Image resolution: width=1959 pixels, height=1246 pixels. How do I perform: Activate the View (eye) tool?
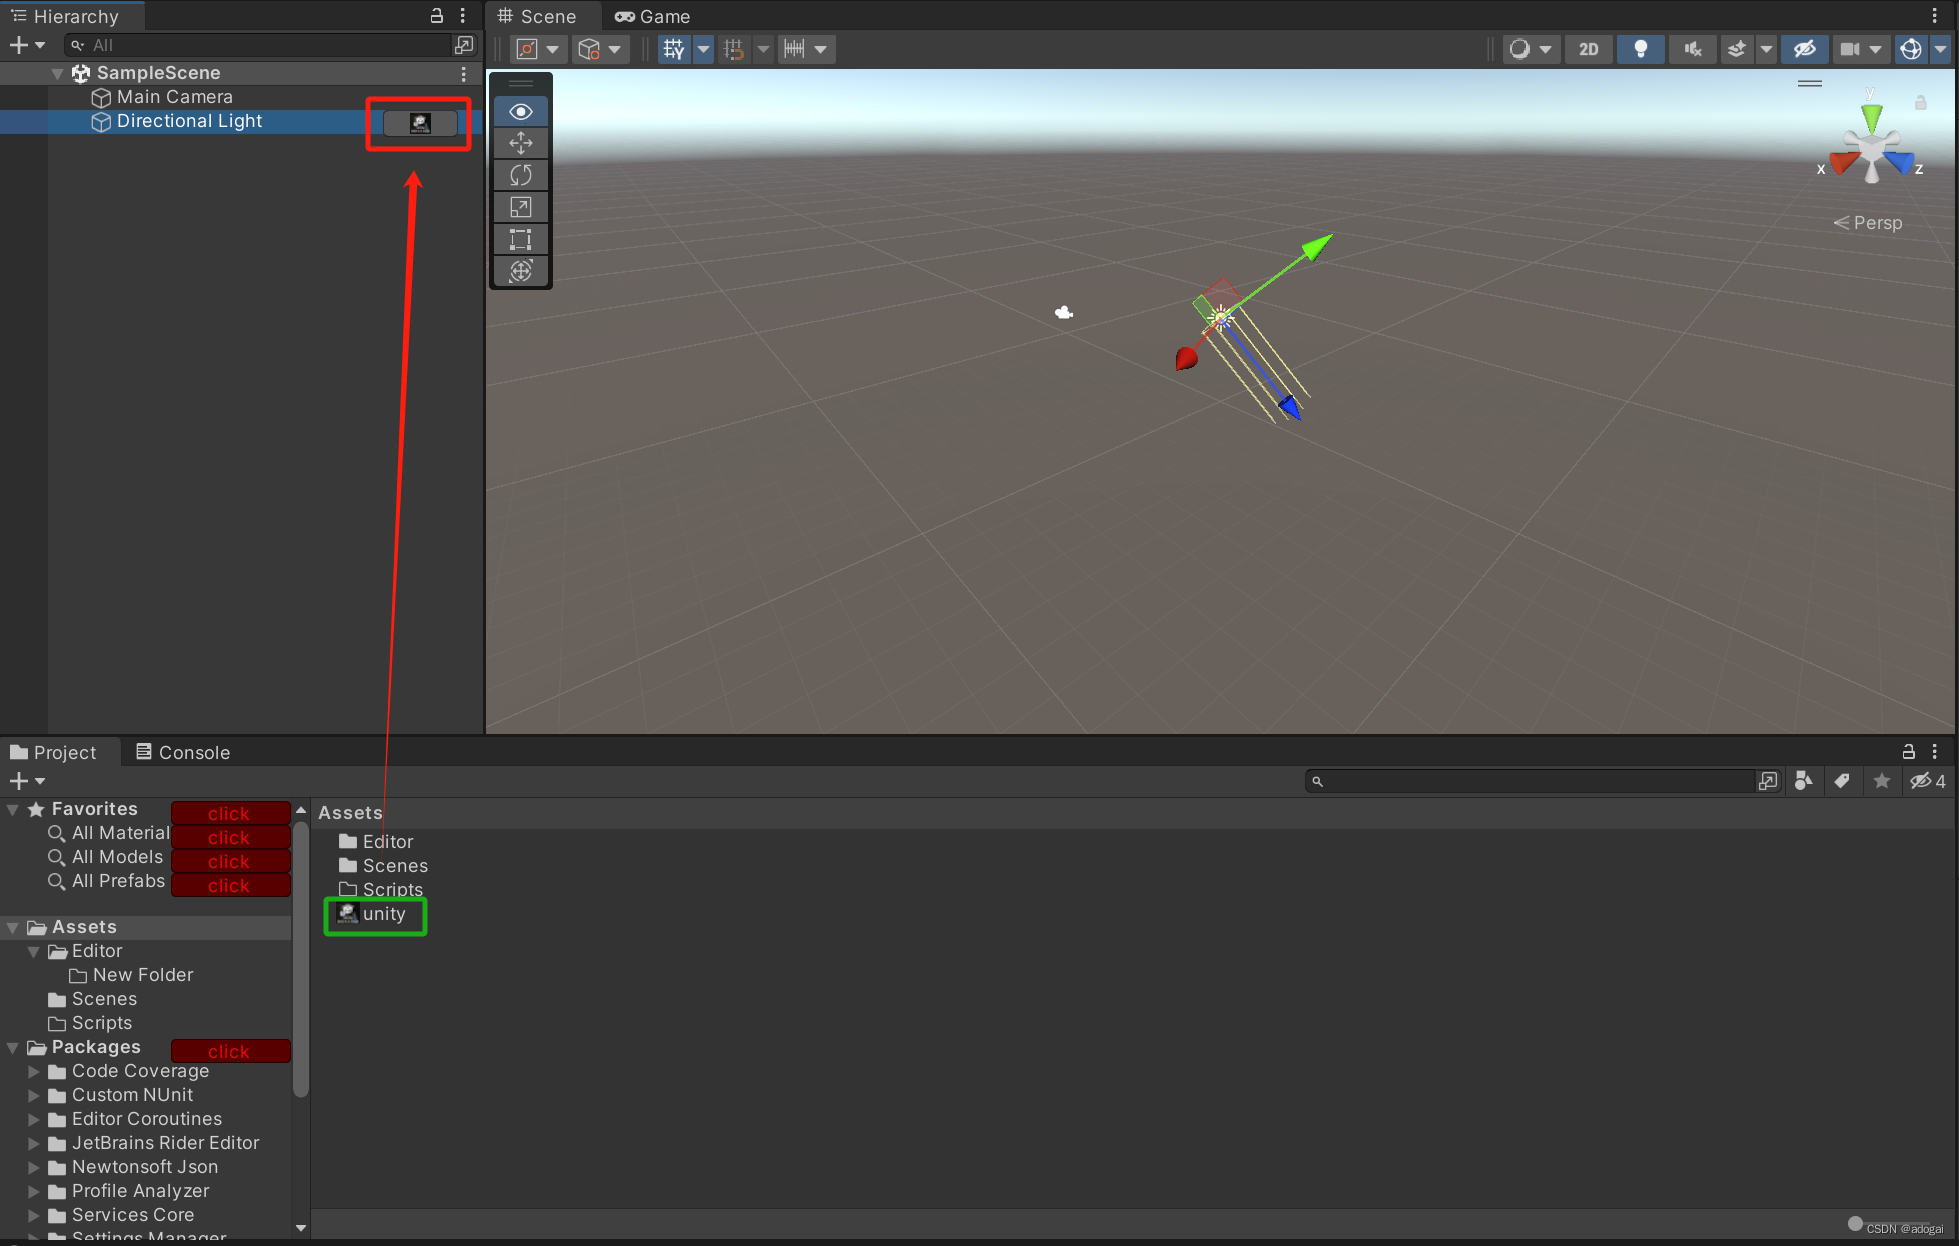pos(520,111)
